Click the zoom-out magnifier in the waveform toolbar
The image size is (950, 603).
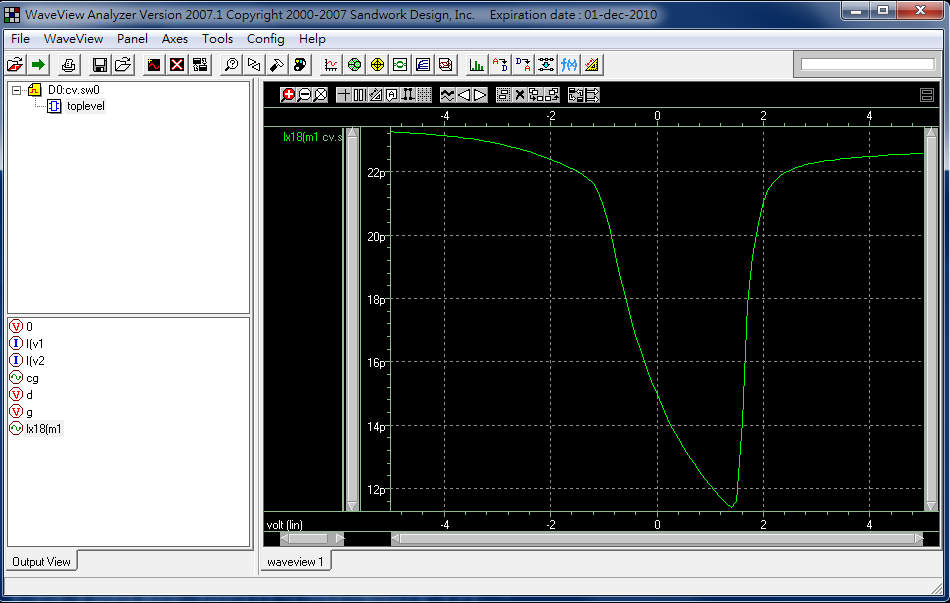pyautogui.click(x=304, y=95)
